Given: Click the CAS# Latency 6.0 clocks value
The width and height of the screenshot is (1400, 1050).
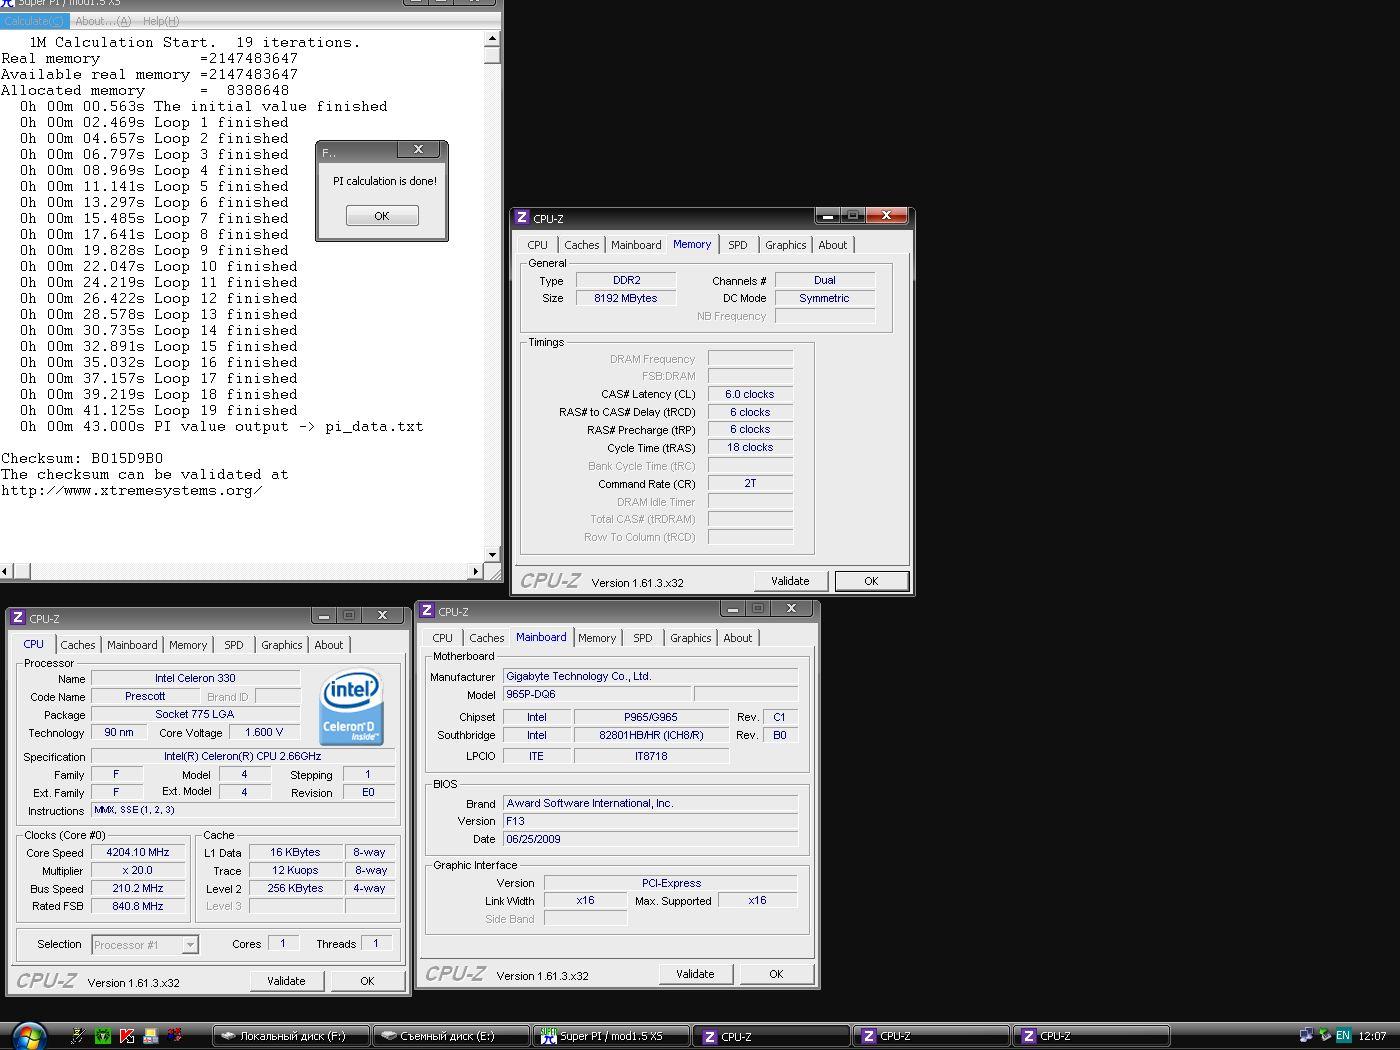Looking at the screenshot, I should [x=750, y=394].
